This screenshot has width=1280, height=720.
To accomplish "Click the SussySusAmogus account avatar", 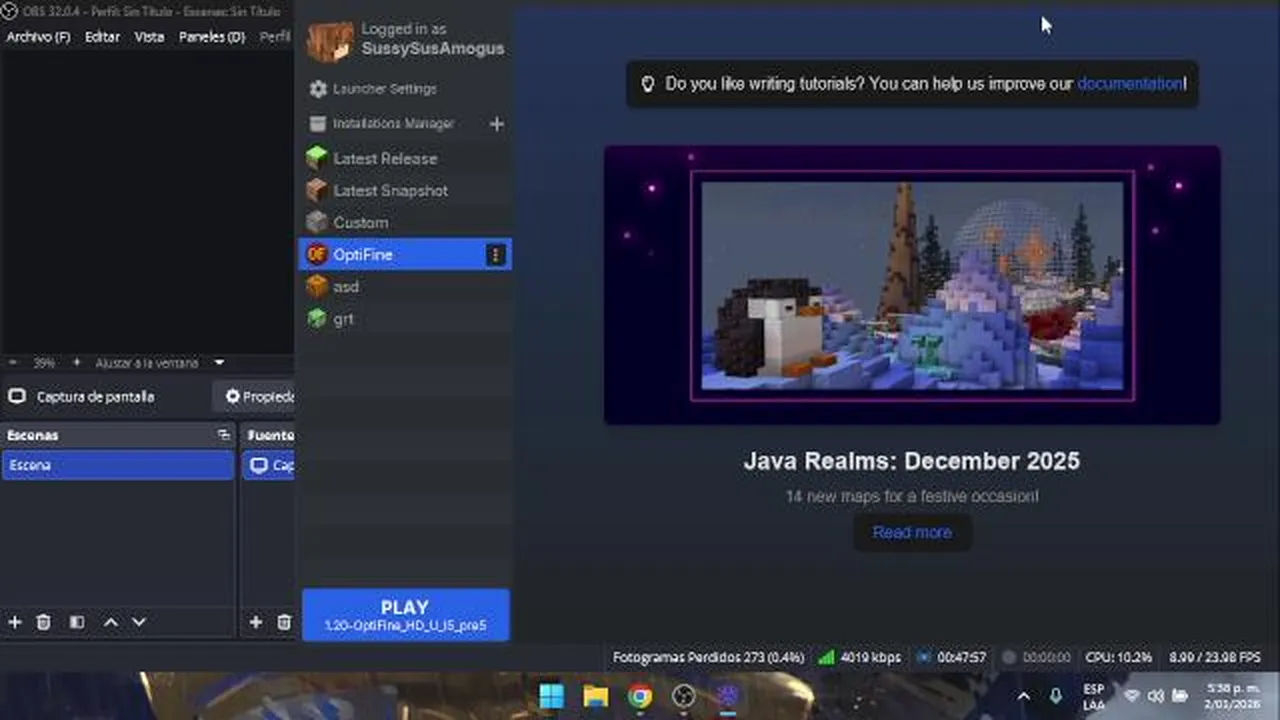I will [330, 40].
